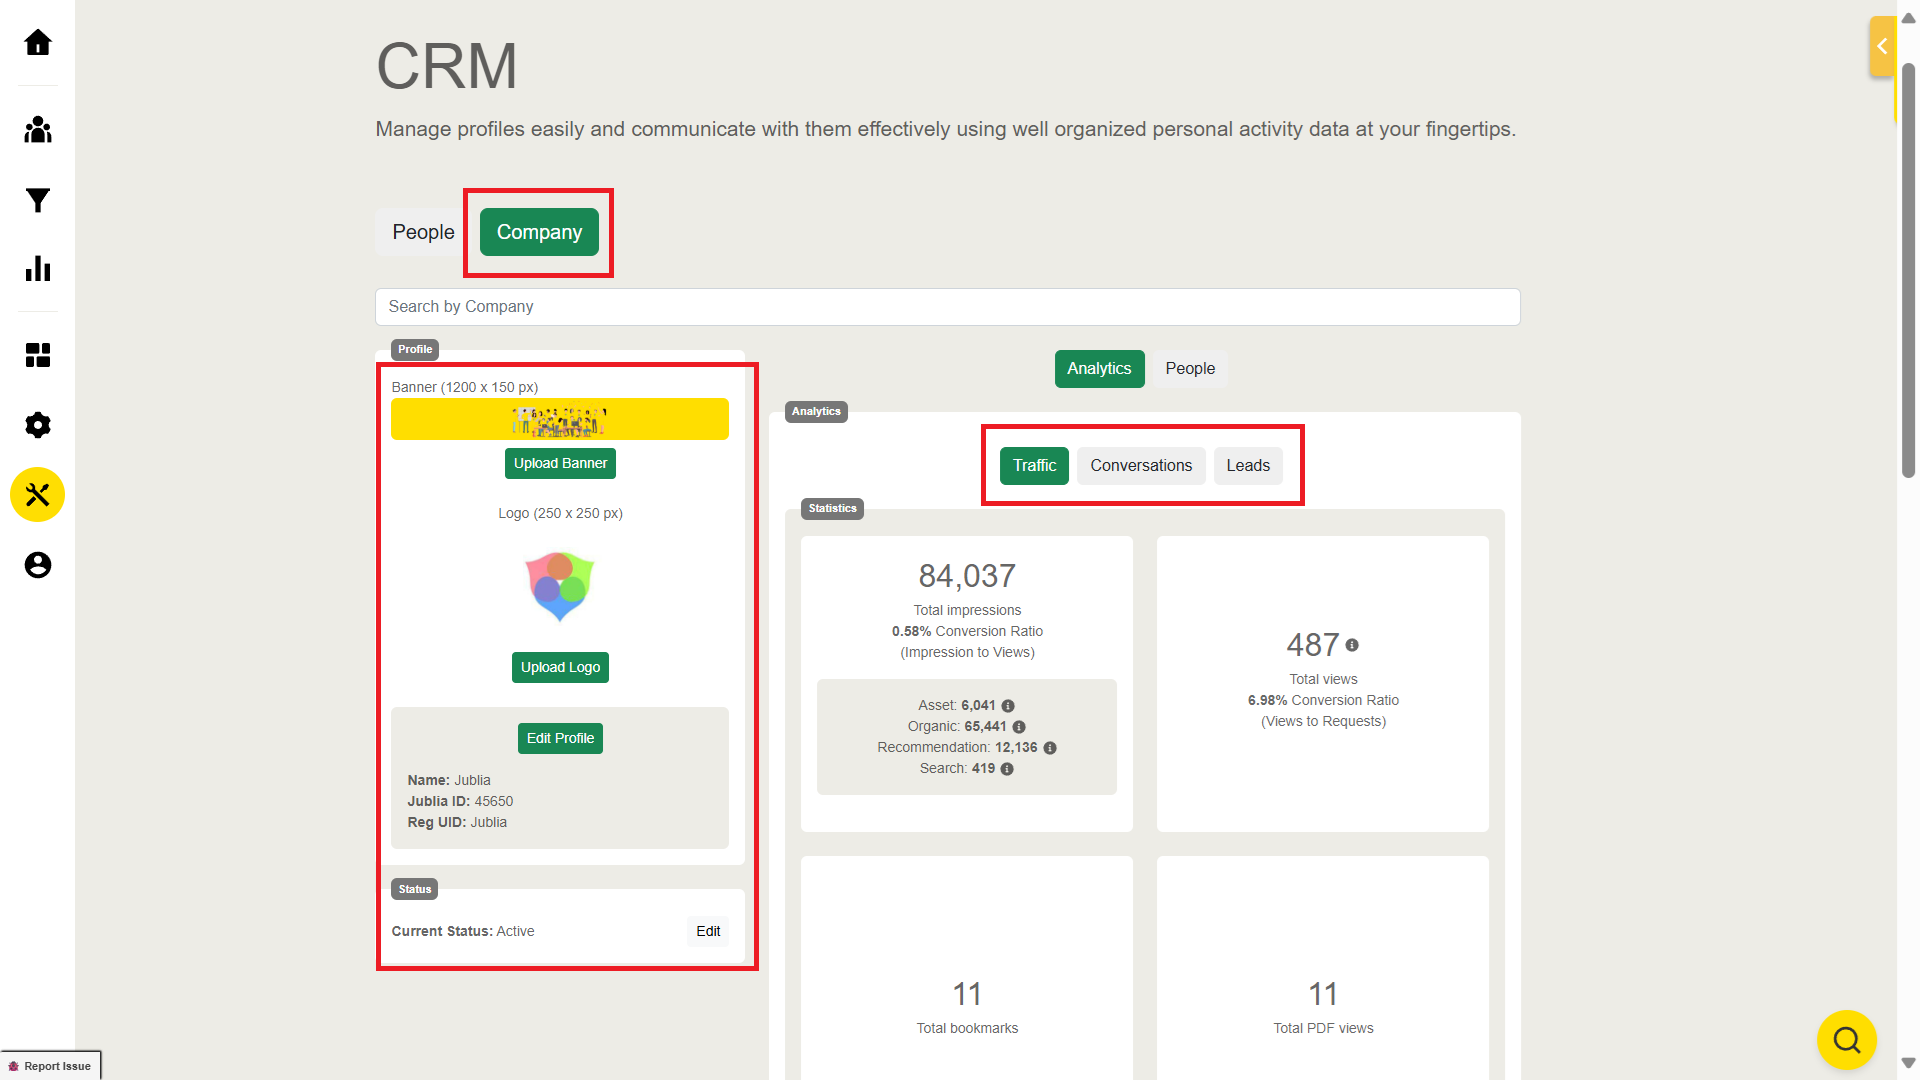Click info icon beside Asset count

point(1008,706)
